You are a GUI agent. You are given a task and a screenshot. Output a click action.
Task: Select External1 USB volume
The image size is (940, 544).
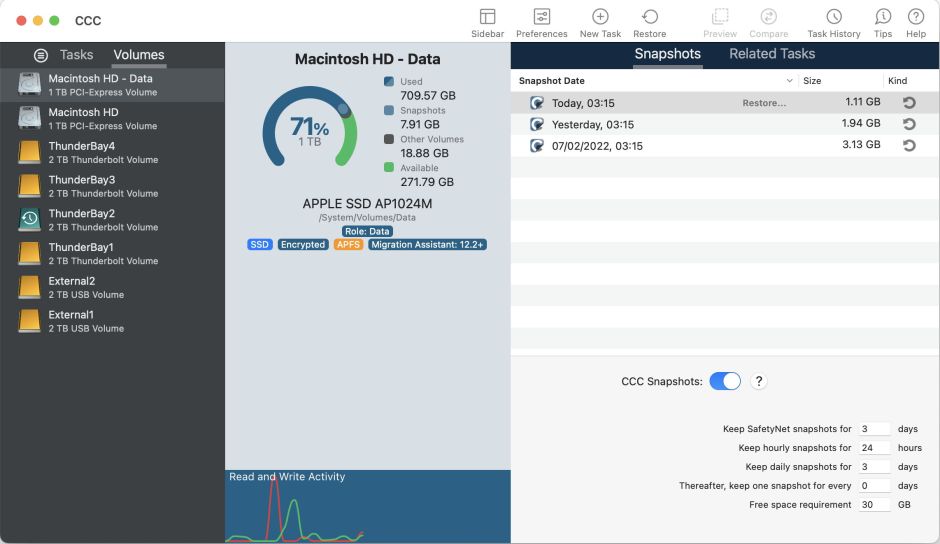(71, 320)
